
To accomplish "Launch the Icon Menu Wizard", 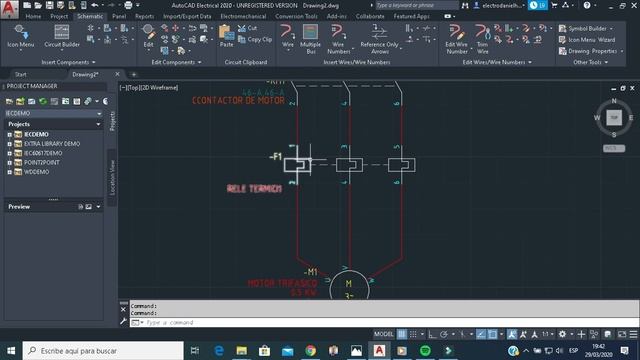I will [x=587, y=40].
